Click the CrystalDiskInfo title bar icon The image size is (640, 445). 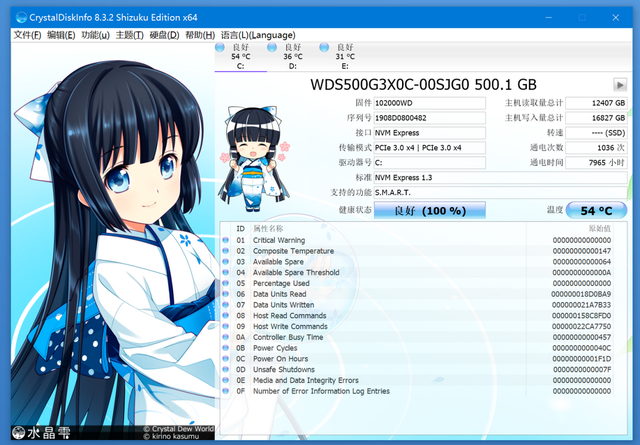(21, 18)
